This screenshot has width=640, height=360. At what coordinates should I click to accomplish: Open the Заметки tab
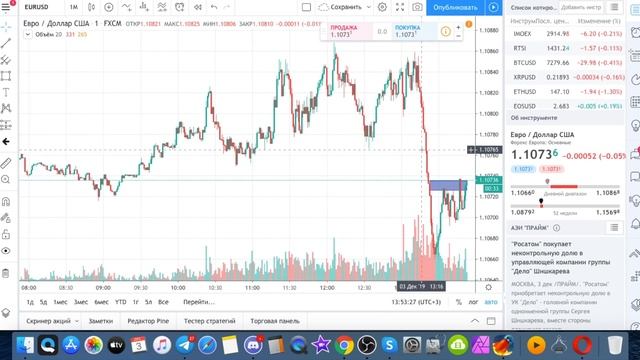(x=101, y=321)
